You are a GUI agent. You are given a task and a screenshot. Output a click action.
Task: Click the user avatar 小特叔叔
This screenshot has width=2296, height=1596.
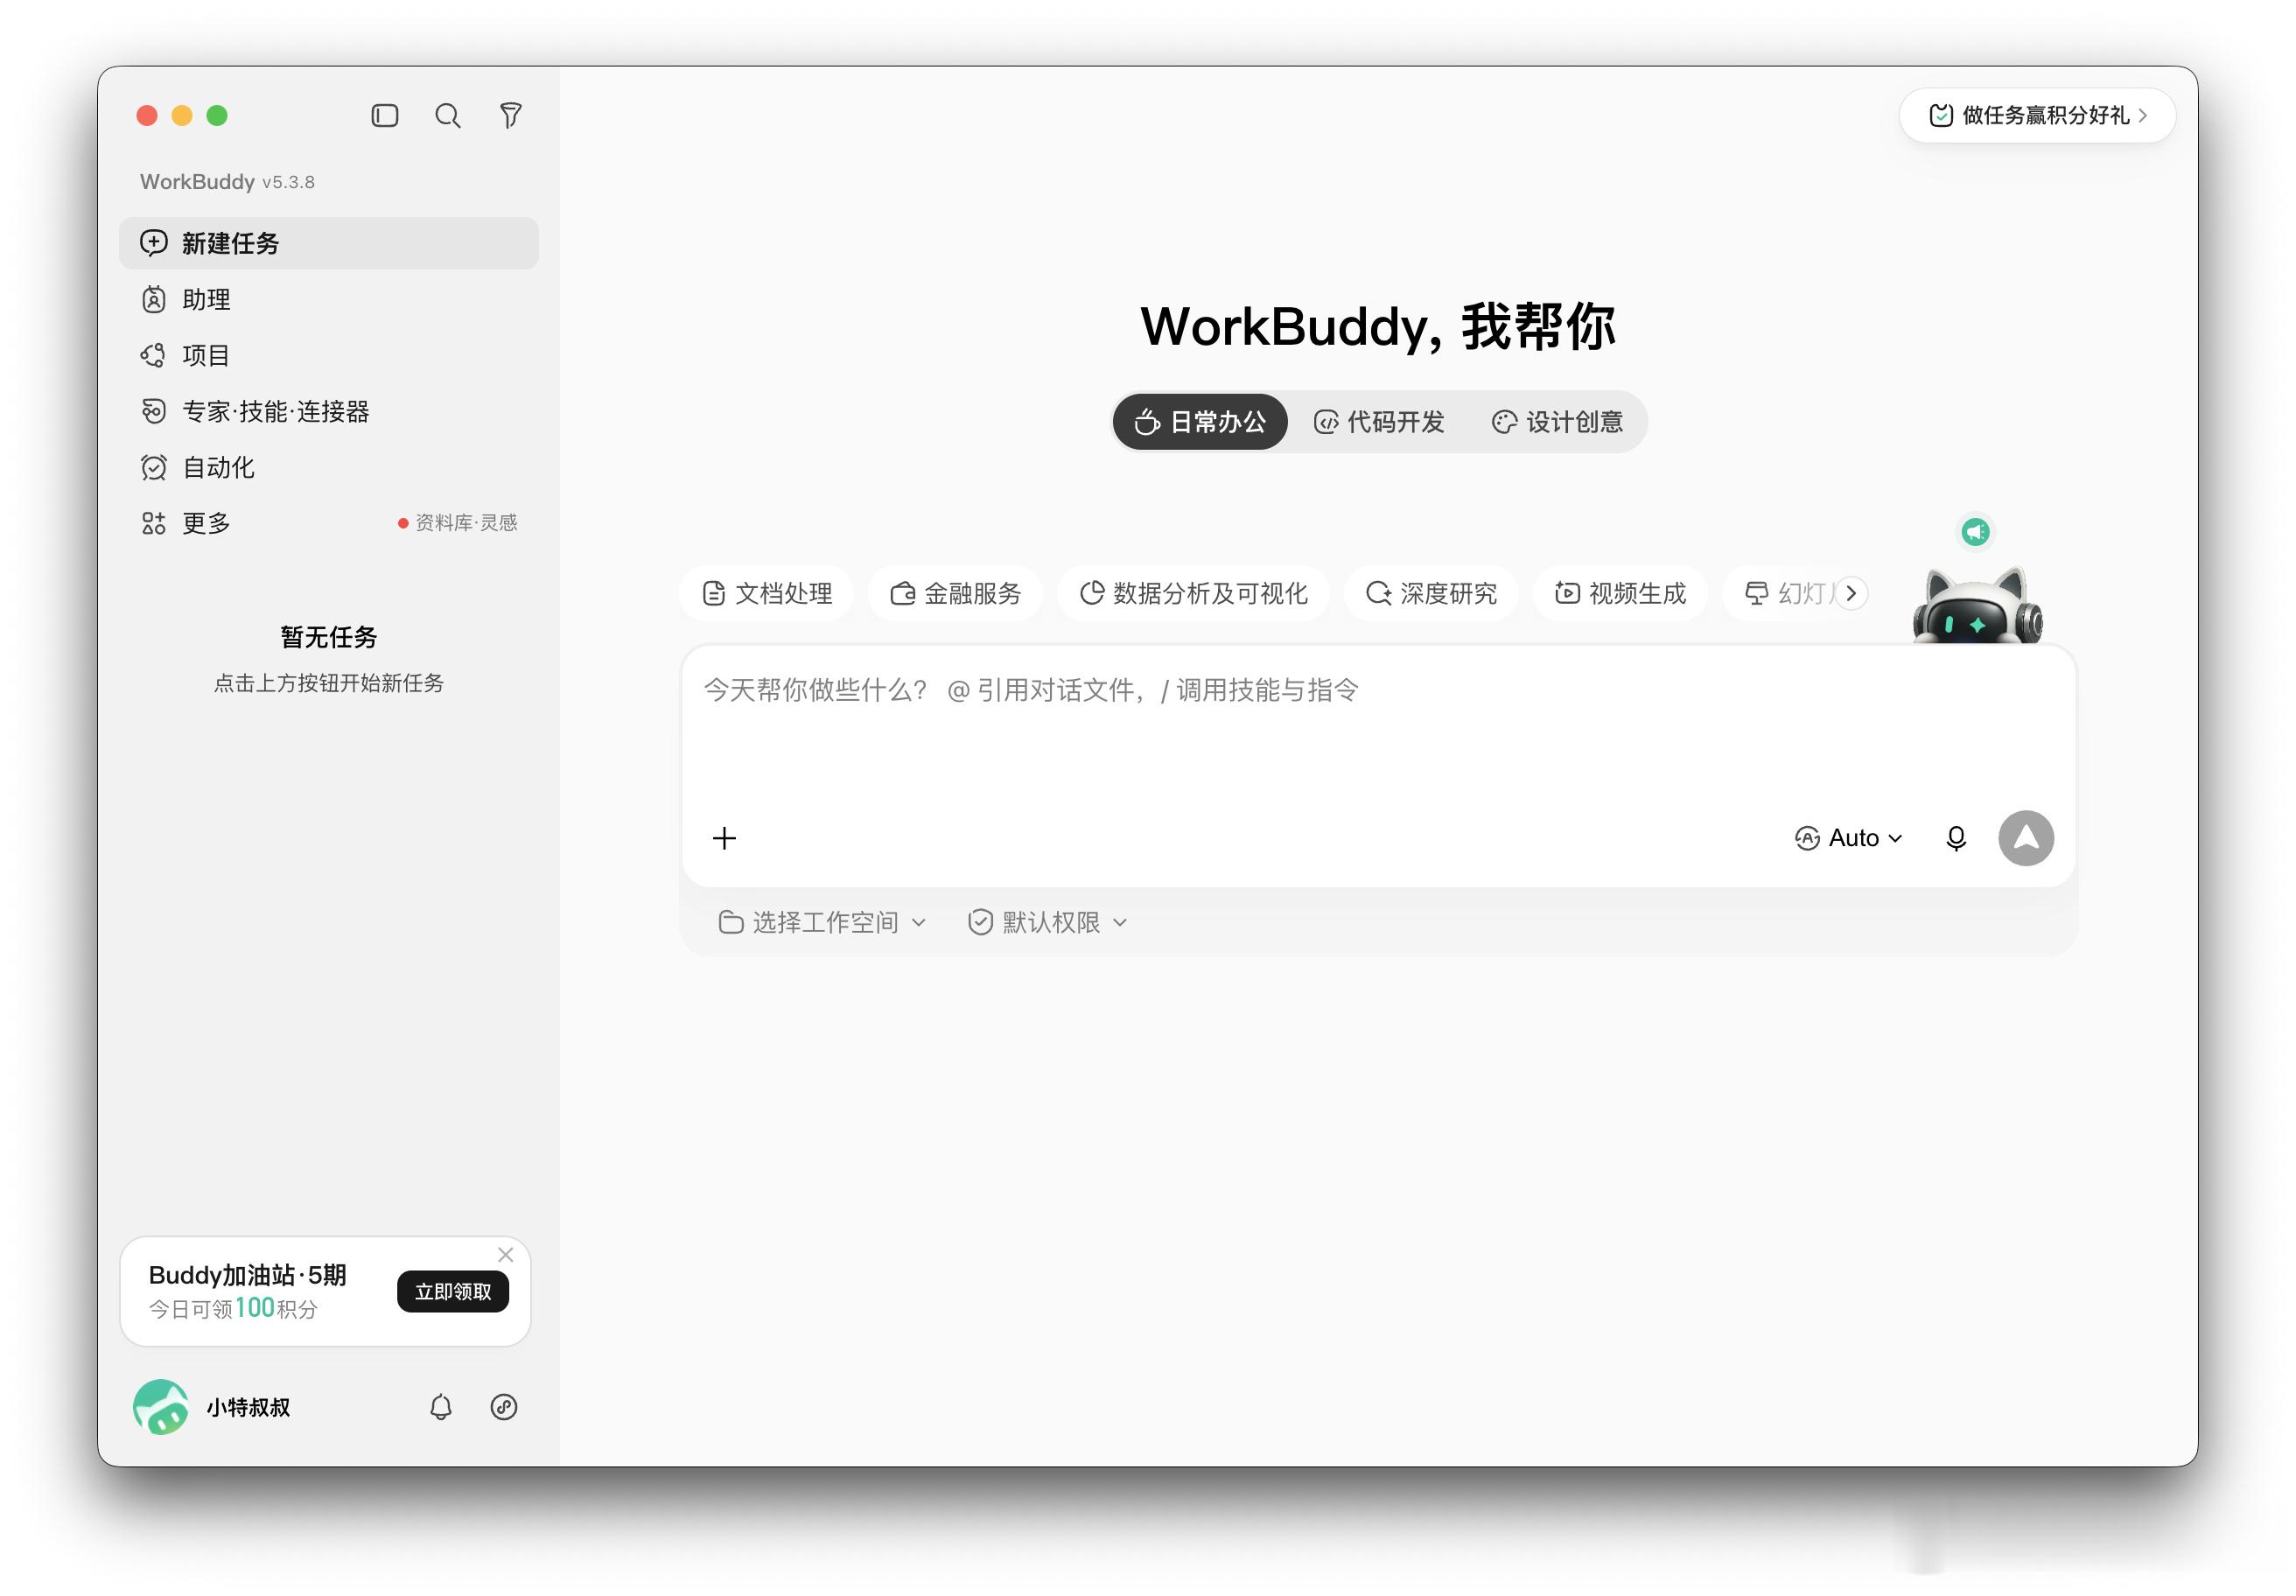[x=161, y=1407]
